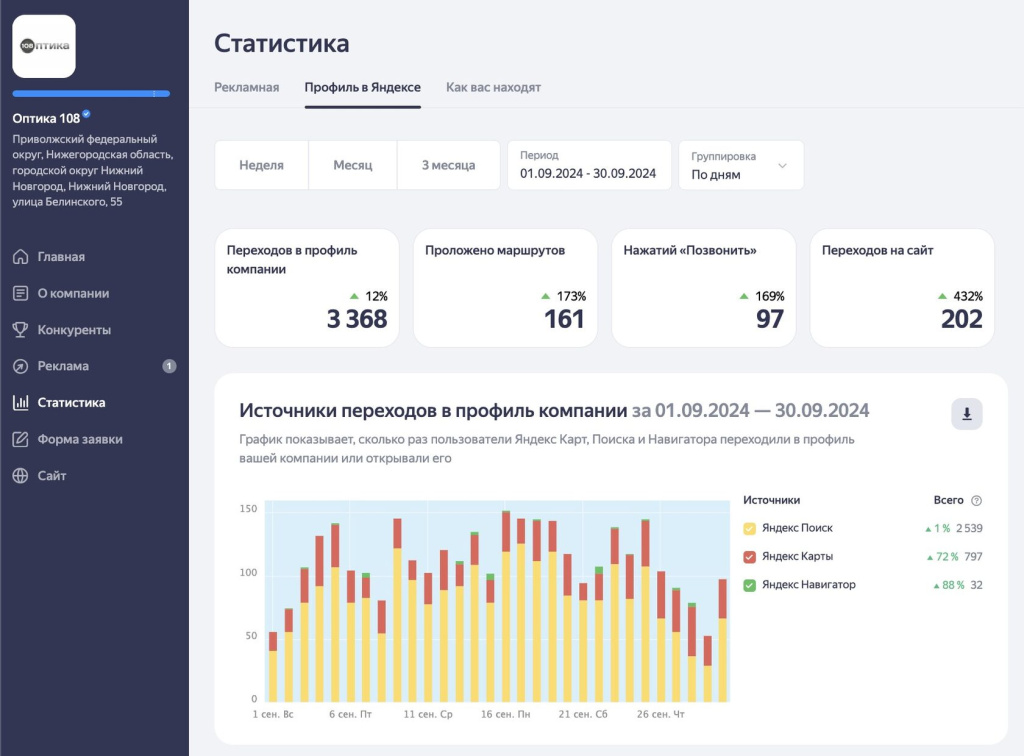Click the help icon beside Всего
Screen dimensions: 1024x756
click(976, 501)
